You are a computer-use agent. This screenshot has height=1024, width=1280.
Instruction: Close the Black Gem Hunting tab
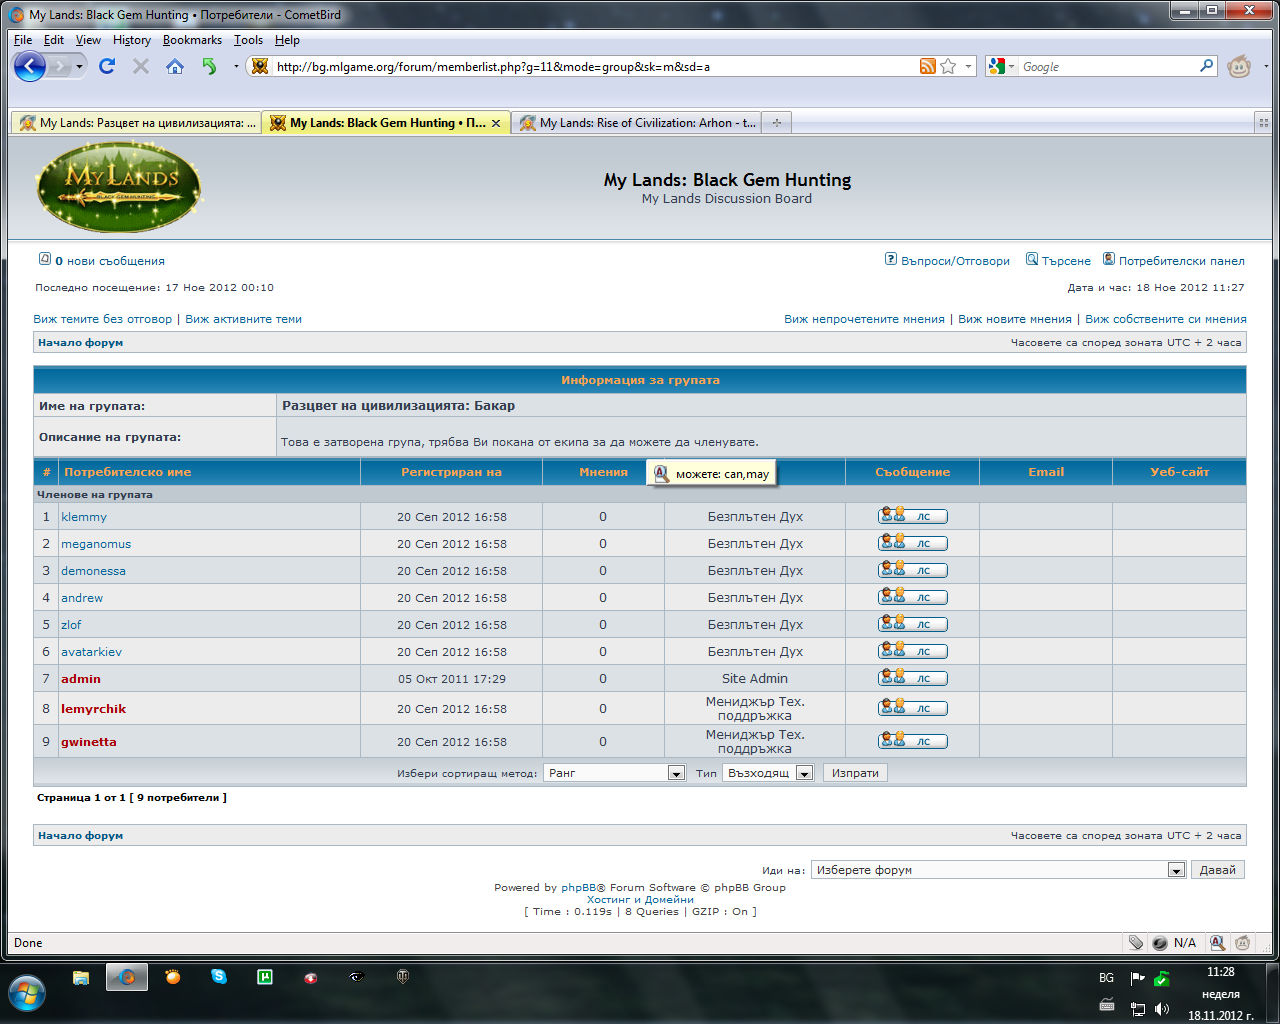[496, 123]
